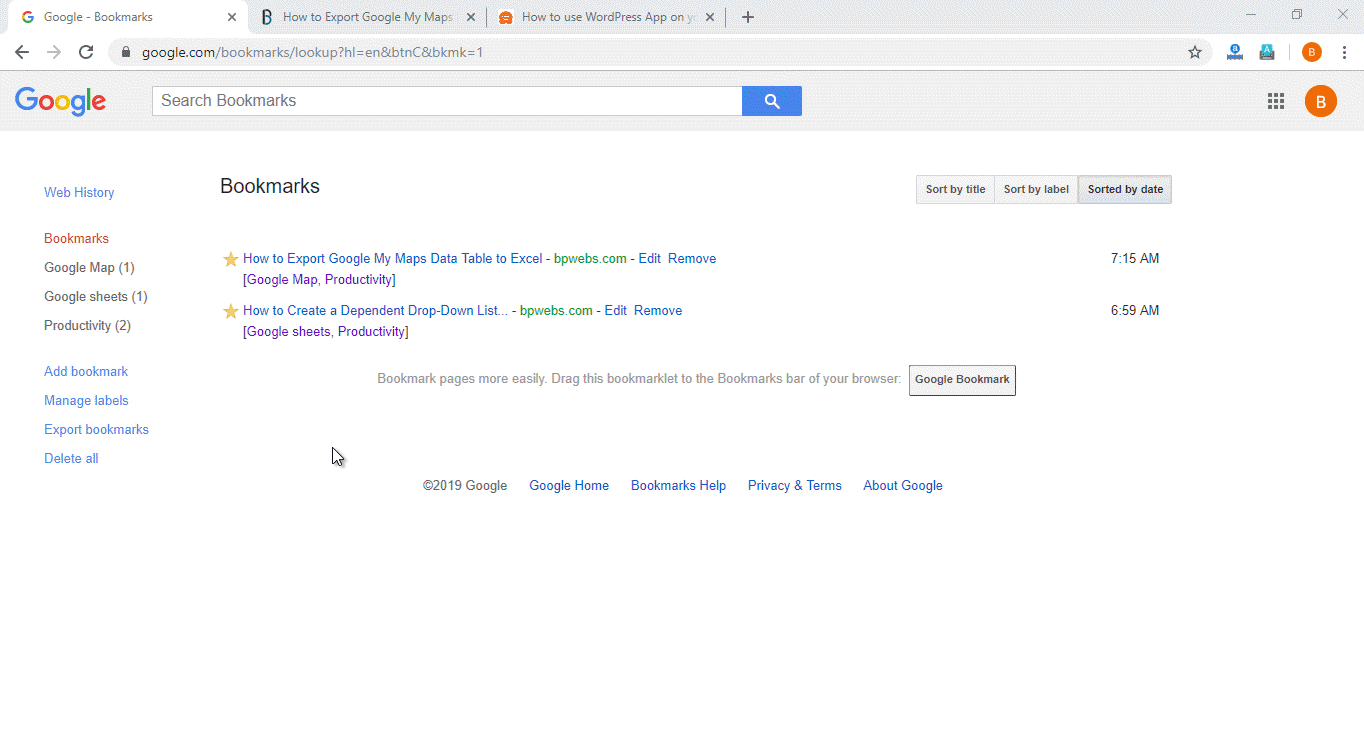Click Productivity label under second bookmark
1364x736 pixels.
(x=371, y=332)
